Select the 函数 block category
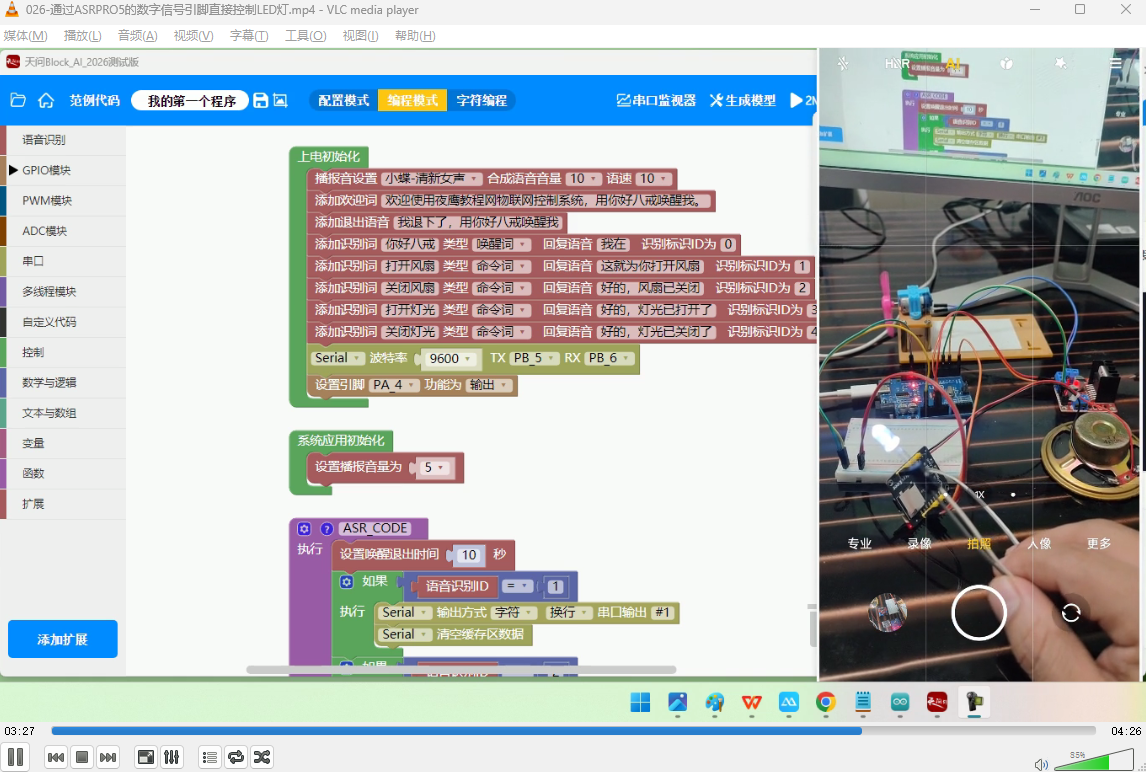The height and width of the screenshot is (772, 1146). pos(63,473)
